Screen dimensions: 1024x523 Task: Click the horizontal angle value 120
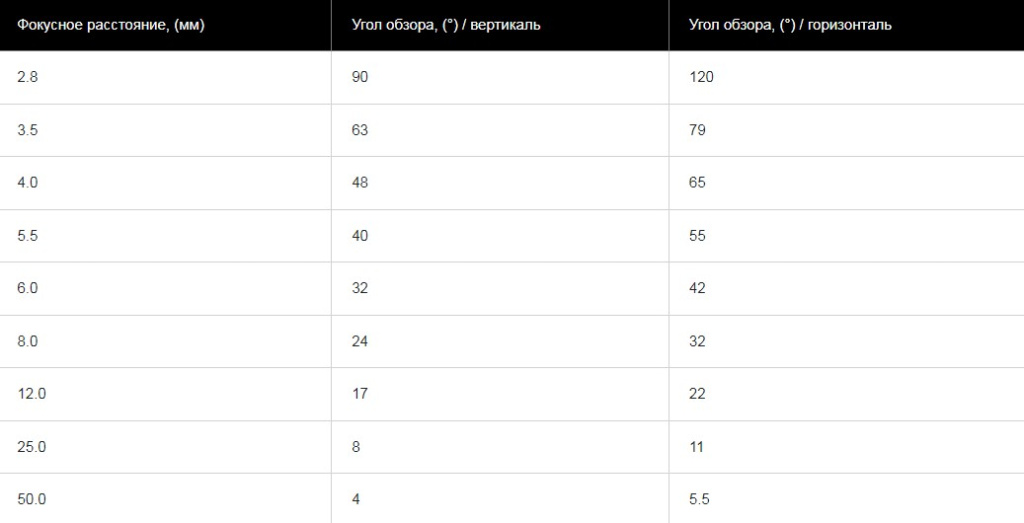point(701,77)
